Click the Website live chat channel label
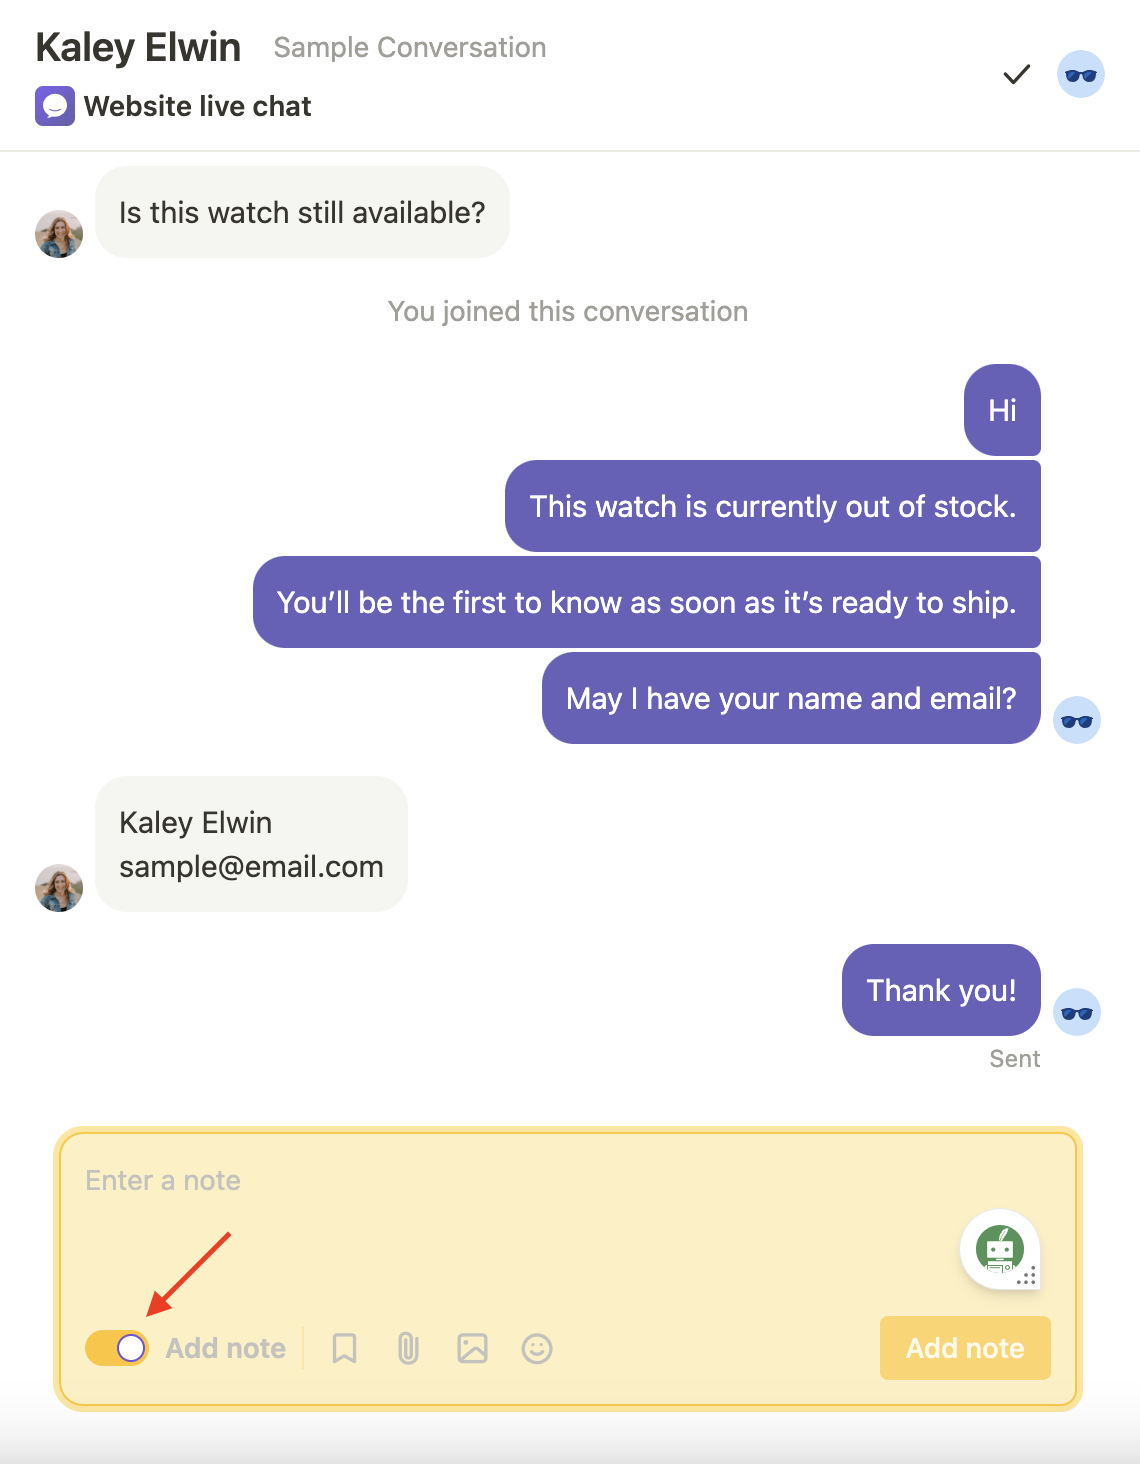This screenshot has height=1464, width=1140. coord(198,106)
